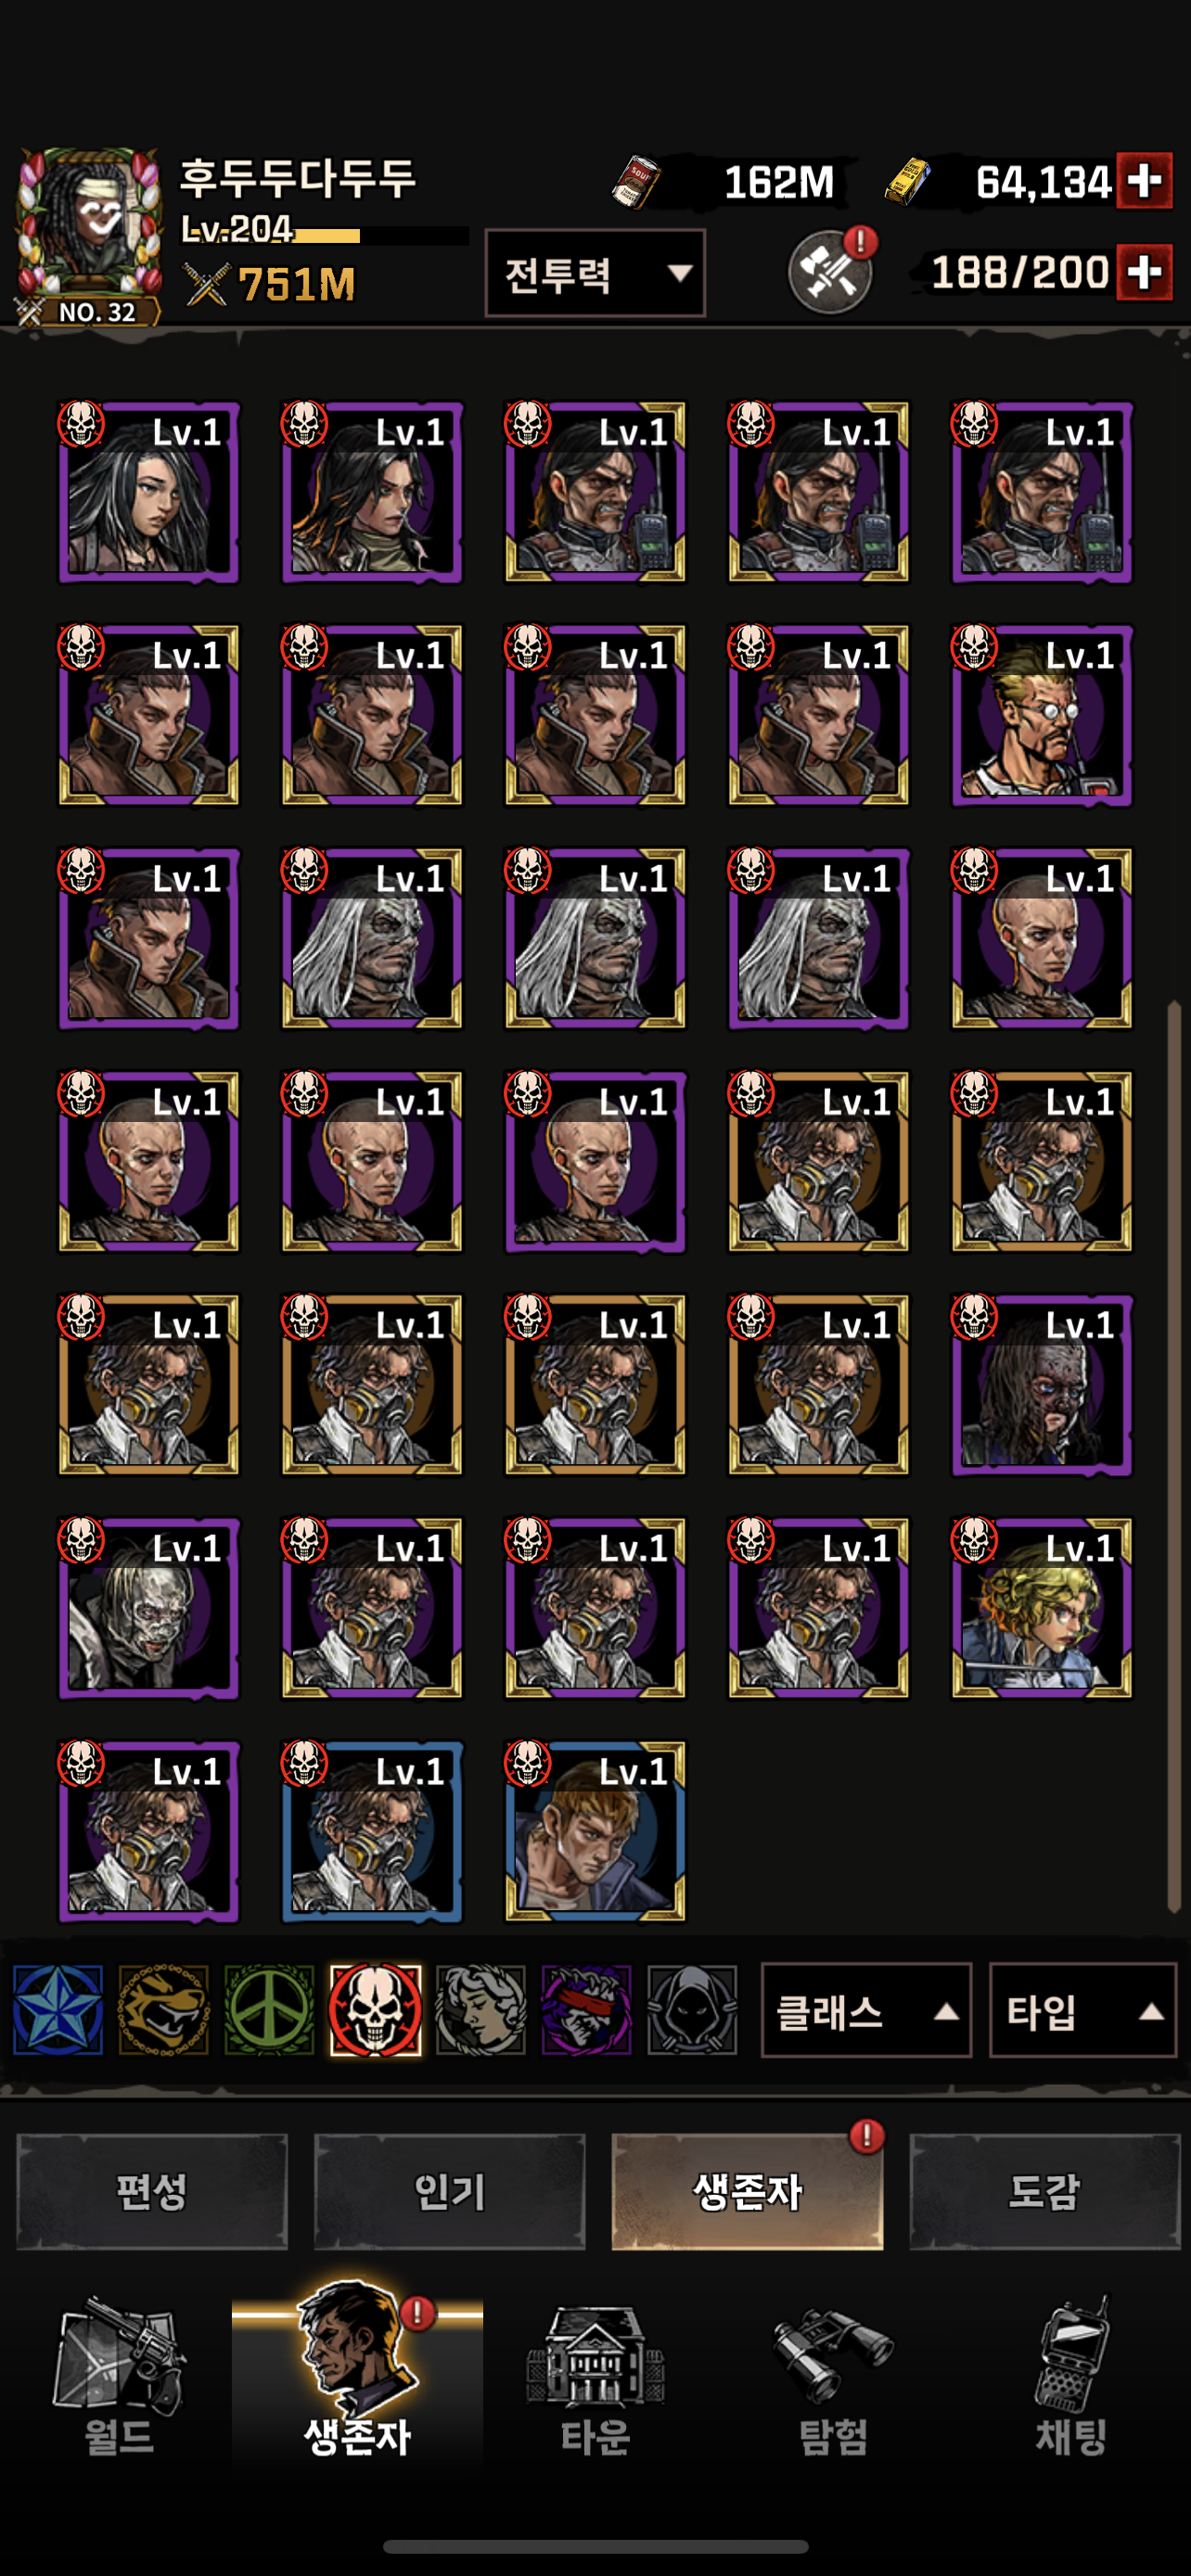Add gold bars with the plus button
Image resolution: width=1191 pixels, height=2576 pixels.
coord(1145,181)
